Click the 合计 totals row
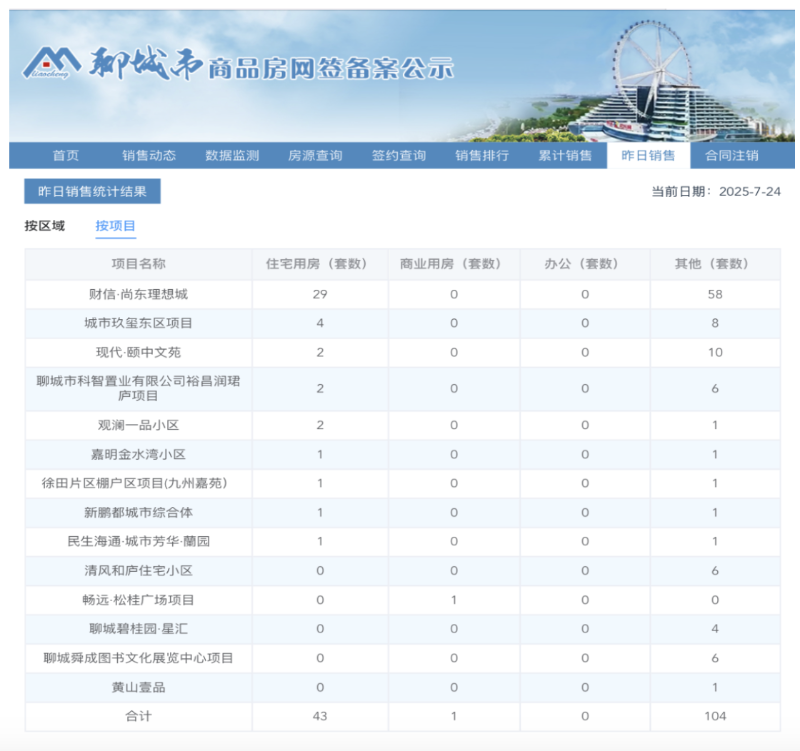 click(137, 715)
